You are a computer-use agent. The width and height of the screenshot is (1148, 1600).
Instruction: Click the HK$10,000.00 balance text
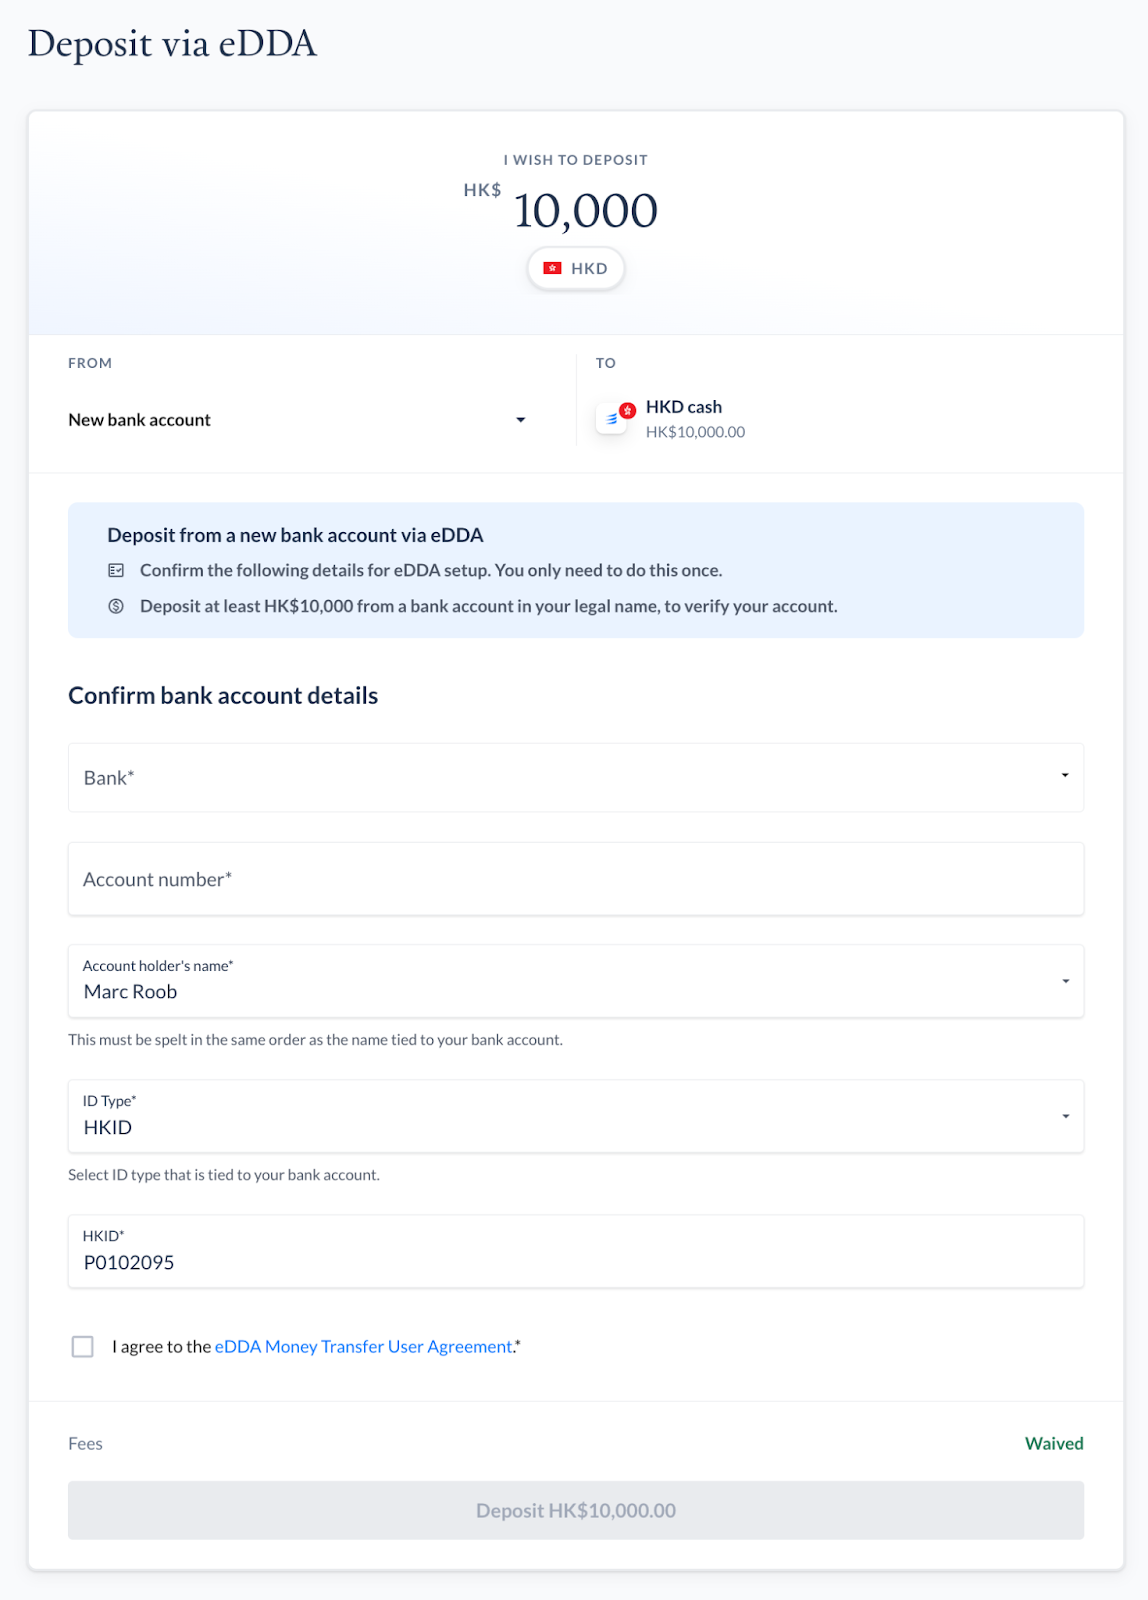(x=695, y=432)
